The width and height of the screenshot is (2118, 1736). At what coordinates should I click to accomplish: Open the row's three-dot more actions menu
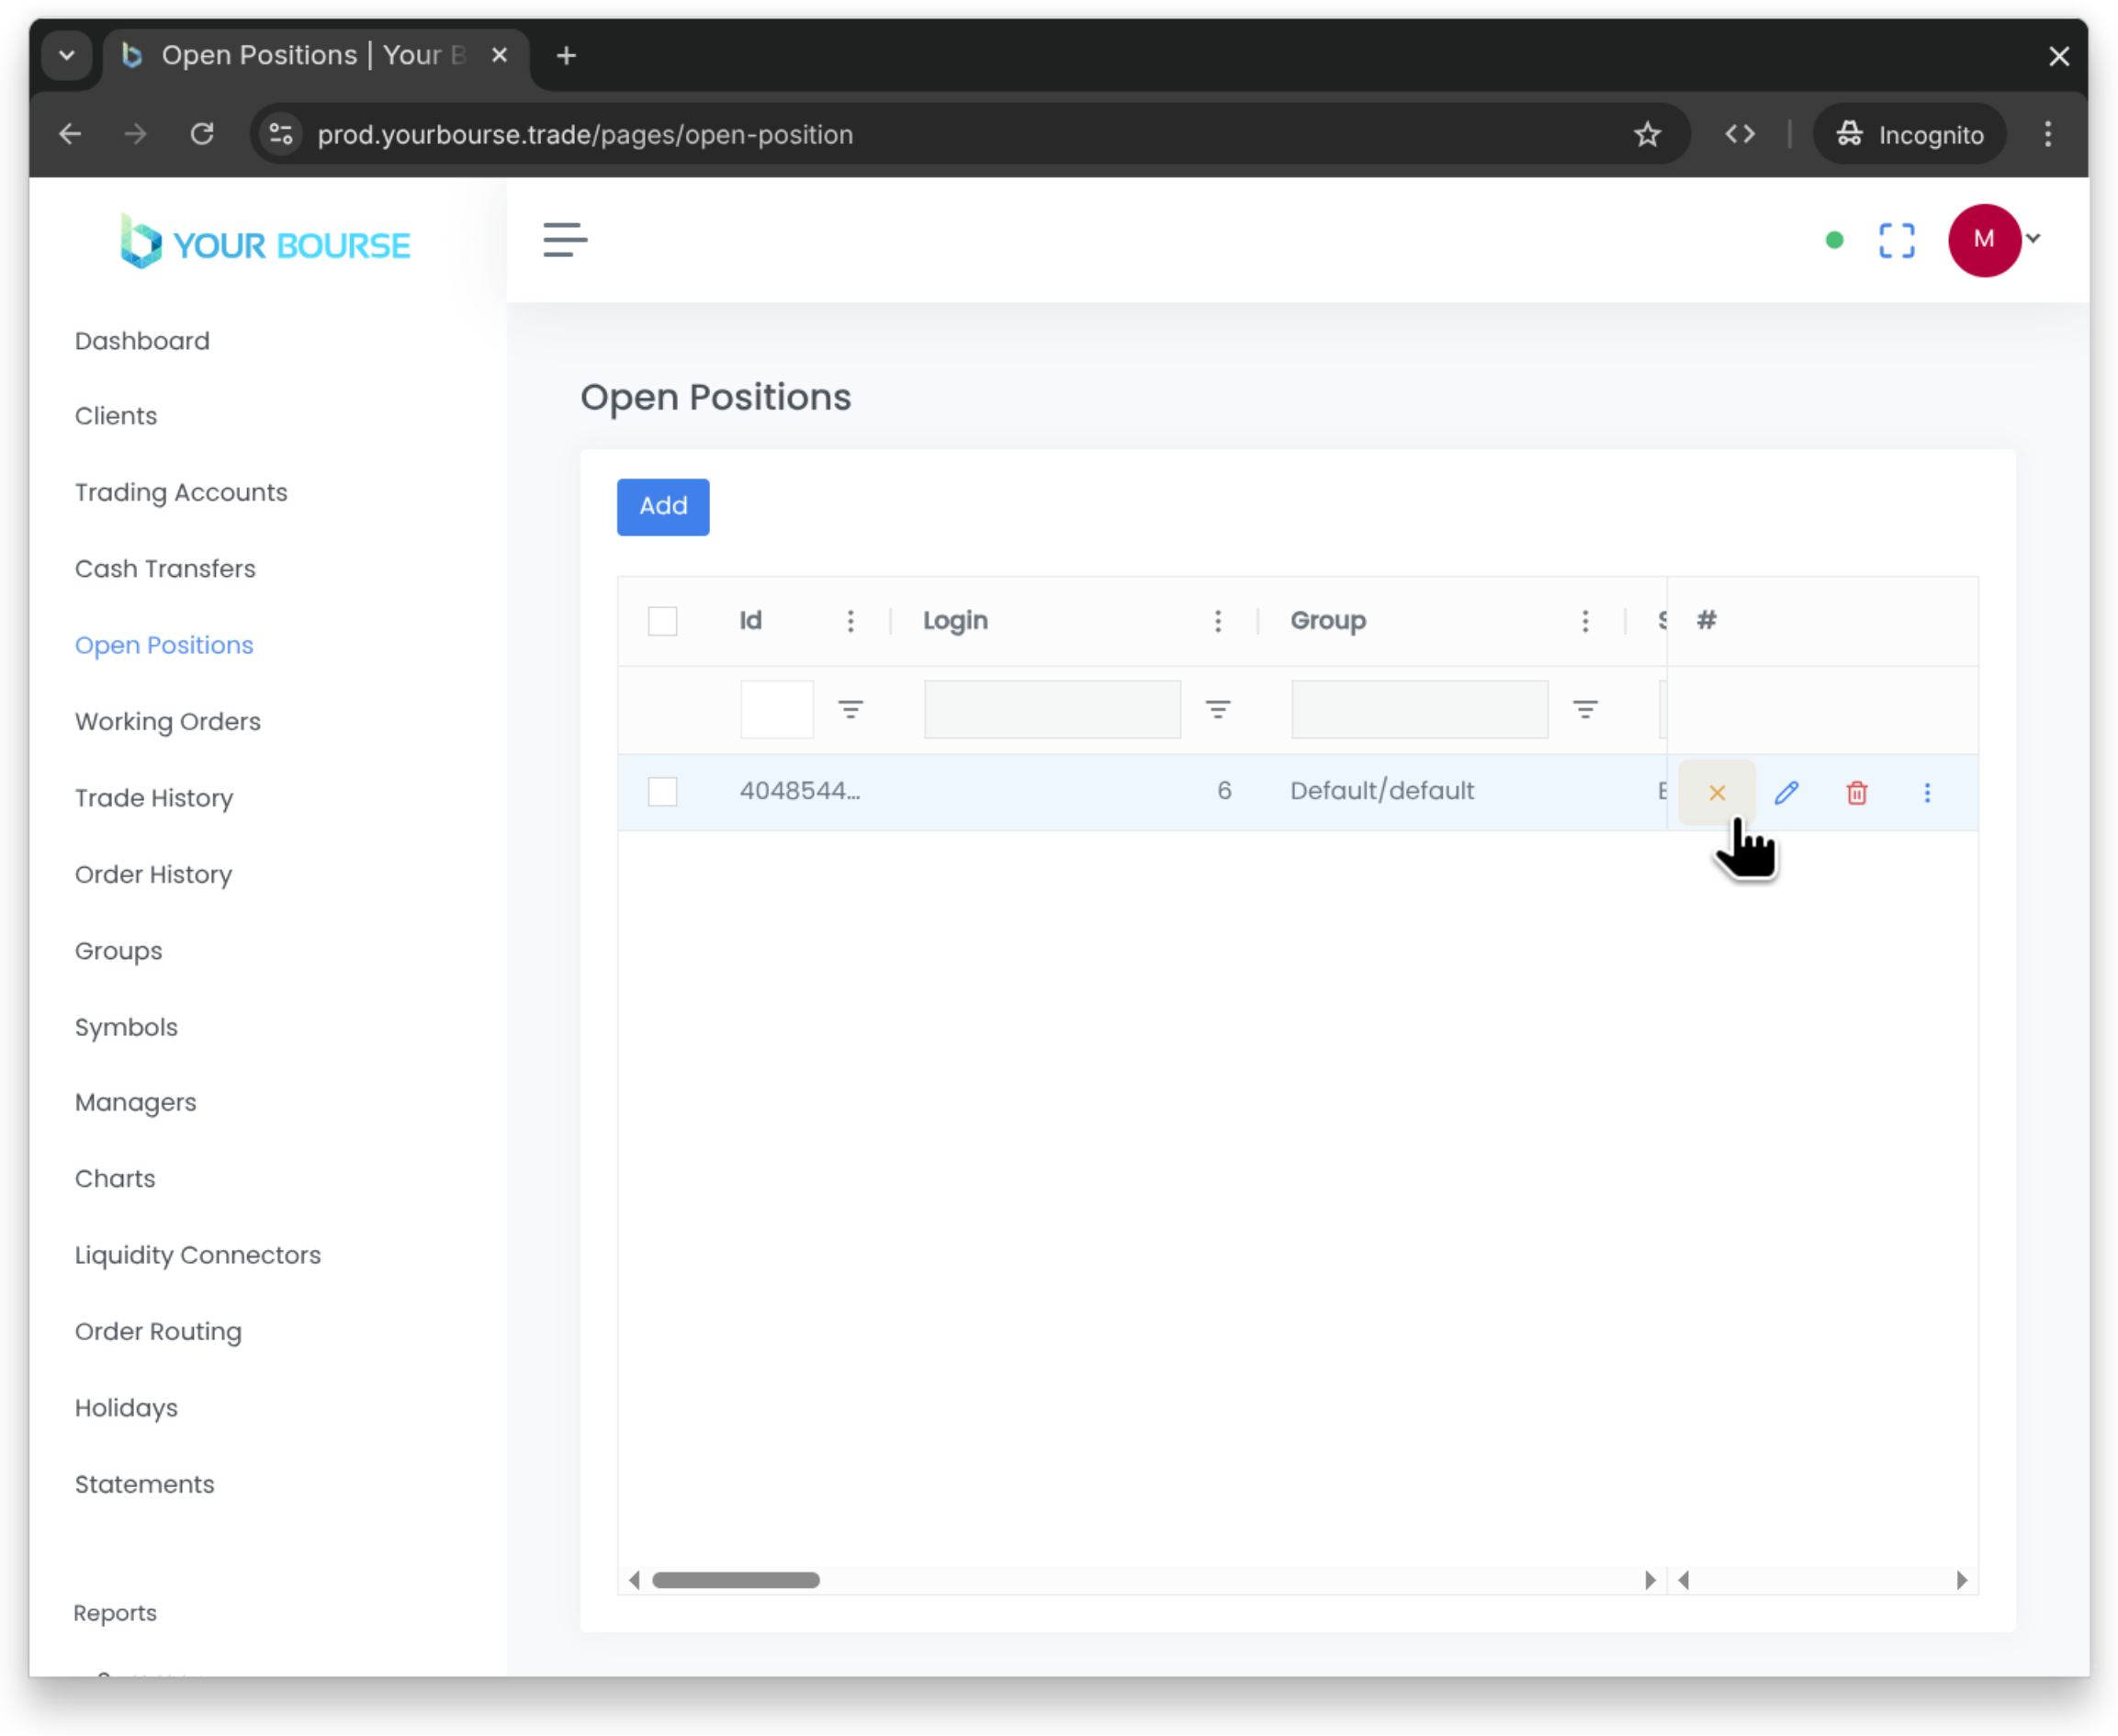pyautogui.click(x=1927, y=793)
